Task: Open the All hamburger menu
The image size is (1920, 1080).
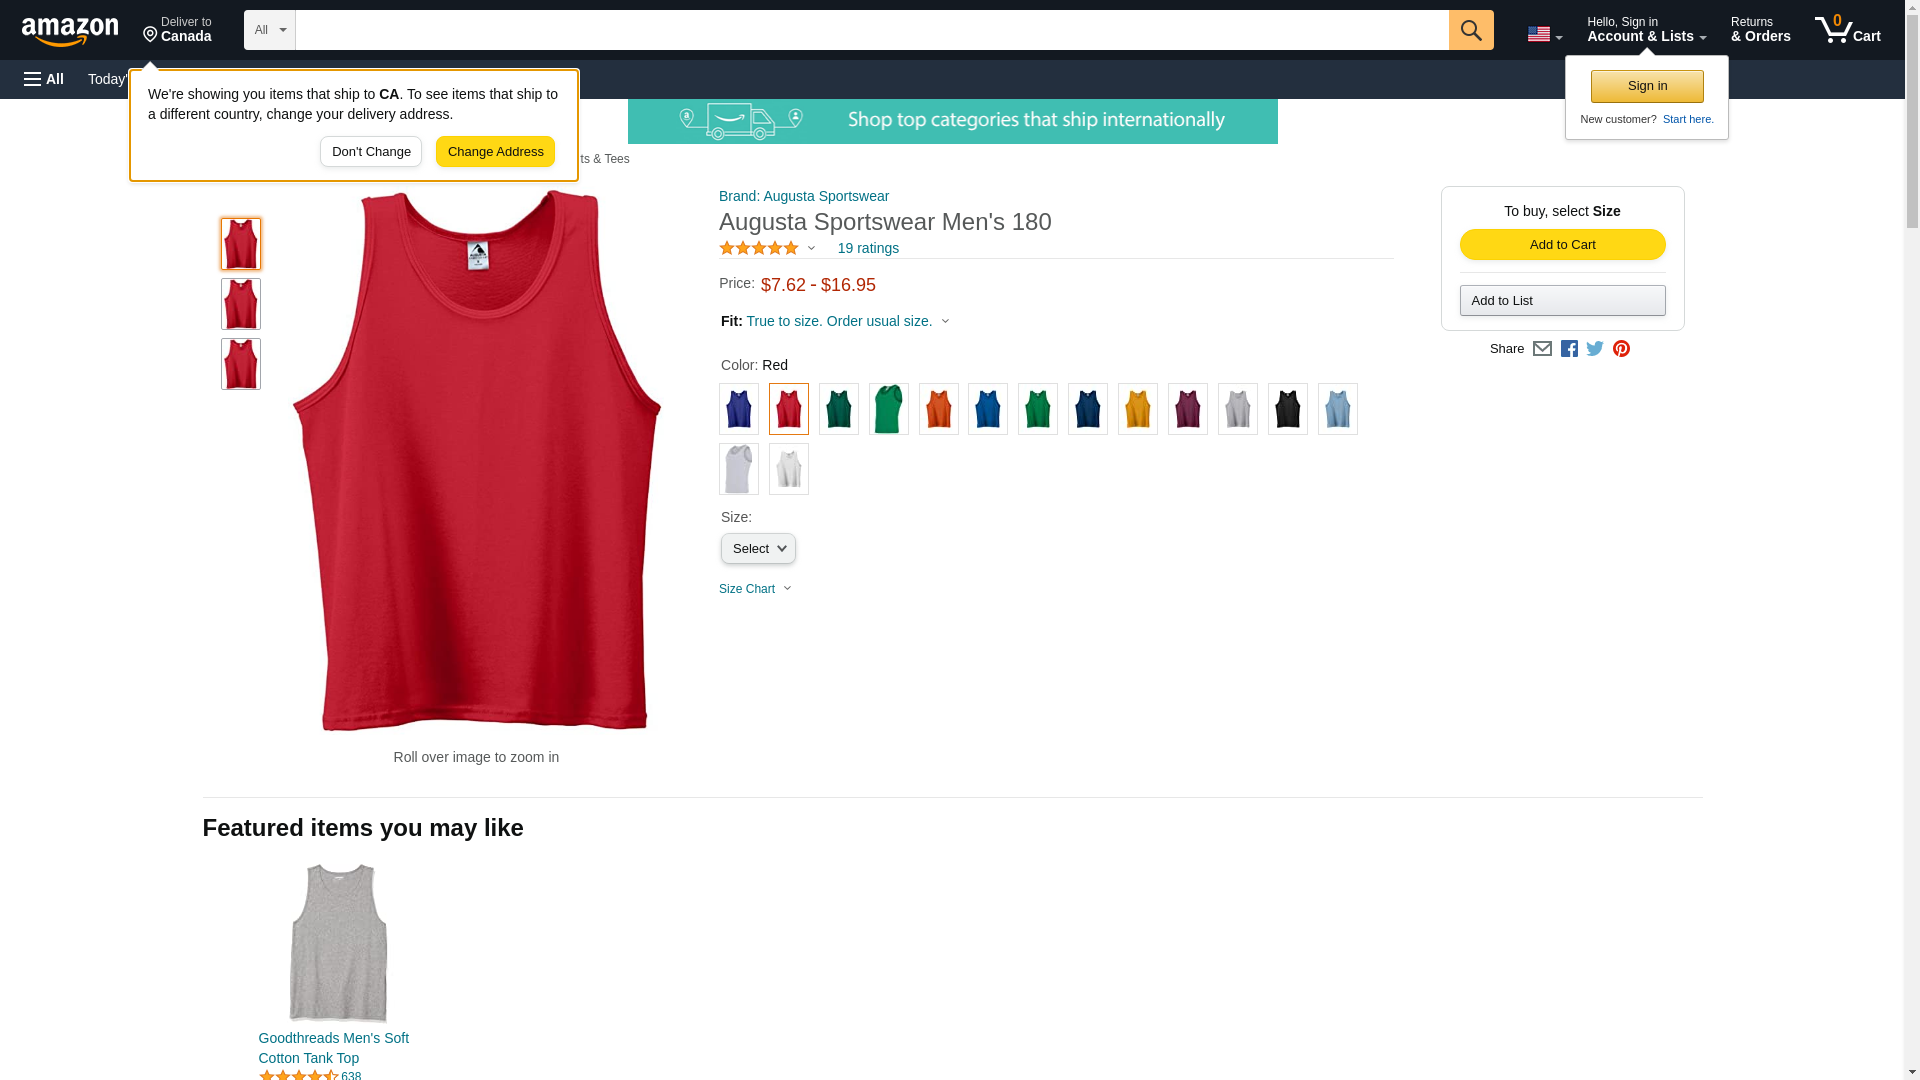Action: click(x=44, y=79)
